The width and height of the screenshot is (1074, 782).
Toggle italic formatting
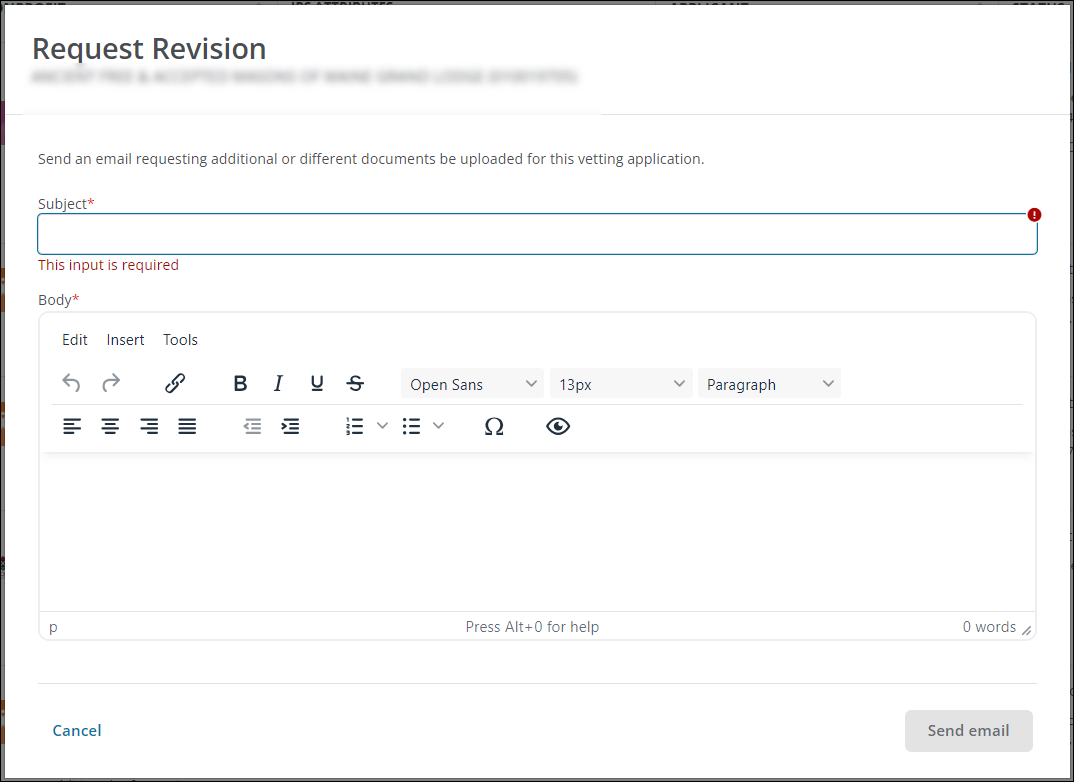pos(278,384)
